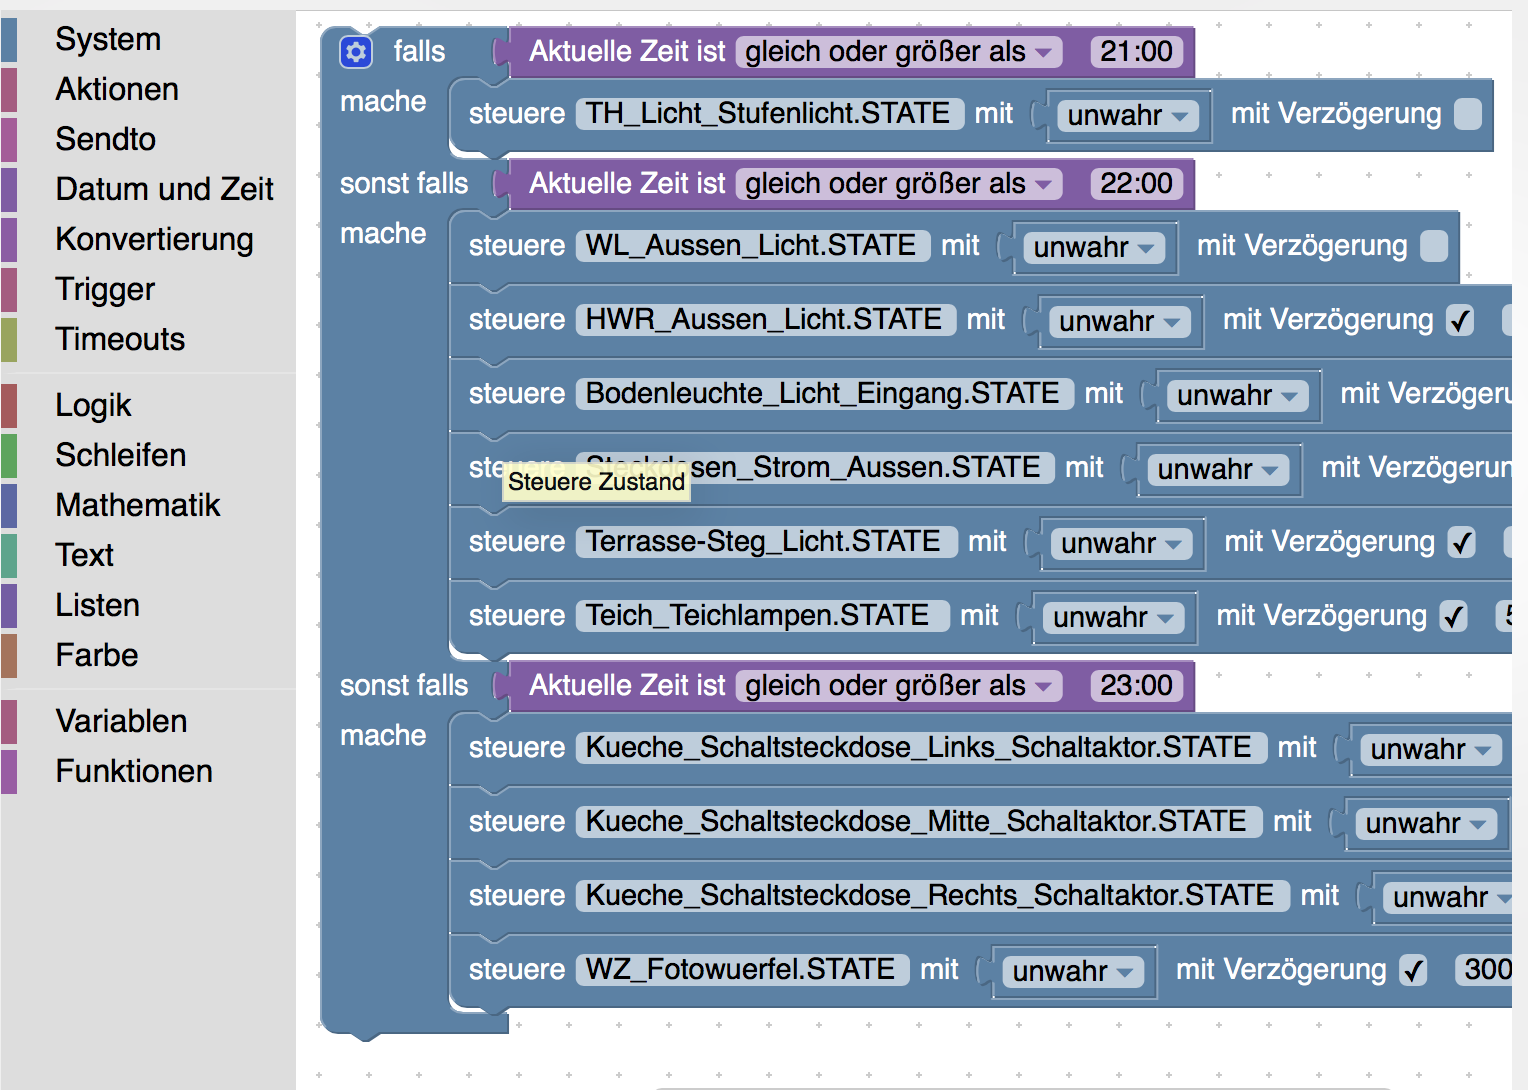
Task: Open the gear settings on the falls block
Action: pyautogui.click(x=356, y=51)
